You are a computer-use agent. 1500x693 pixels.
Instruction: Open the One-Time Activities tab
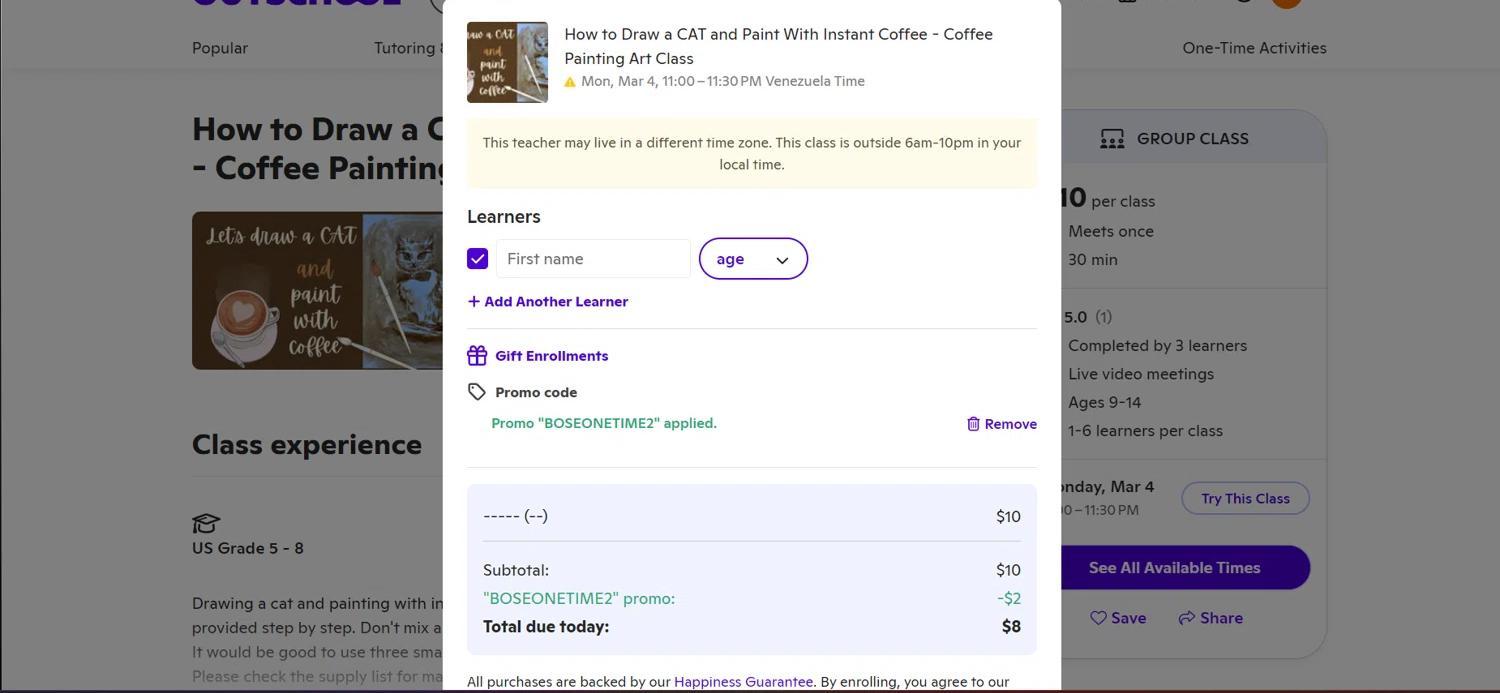pyautogui.click(x=1254, y=48)
